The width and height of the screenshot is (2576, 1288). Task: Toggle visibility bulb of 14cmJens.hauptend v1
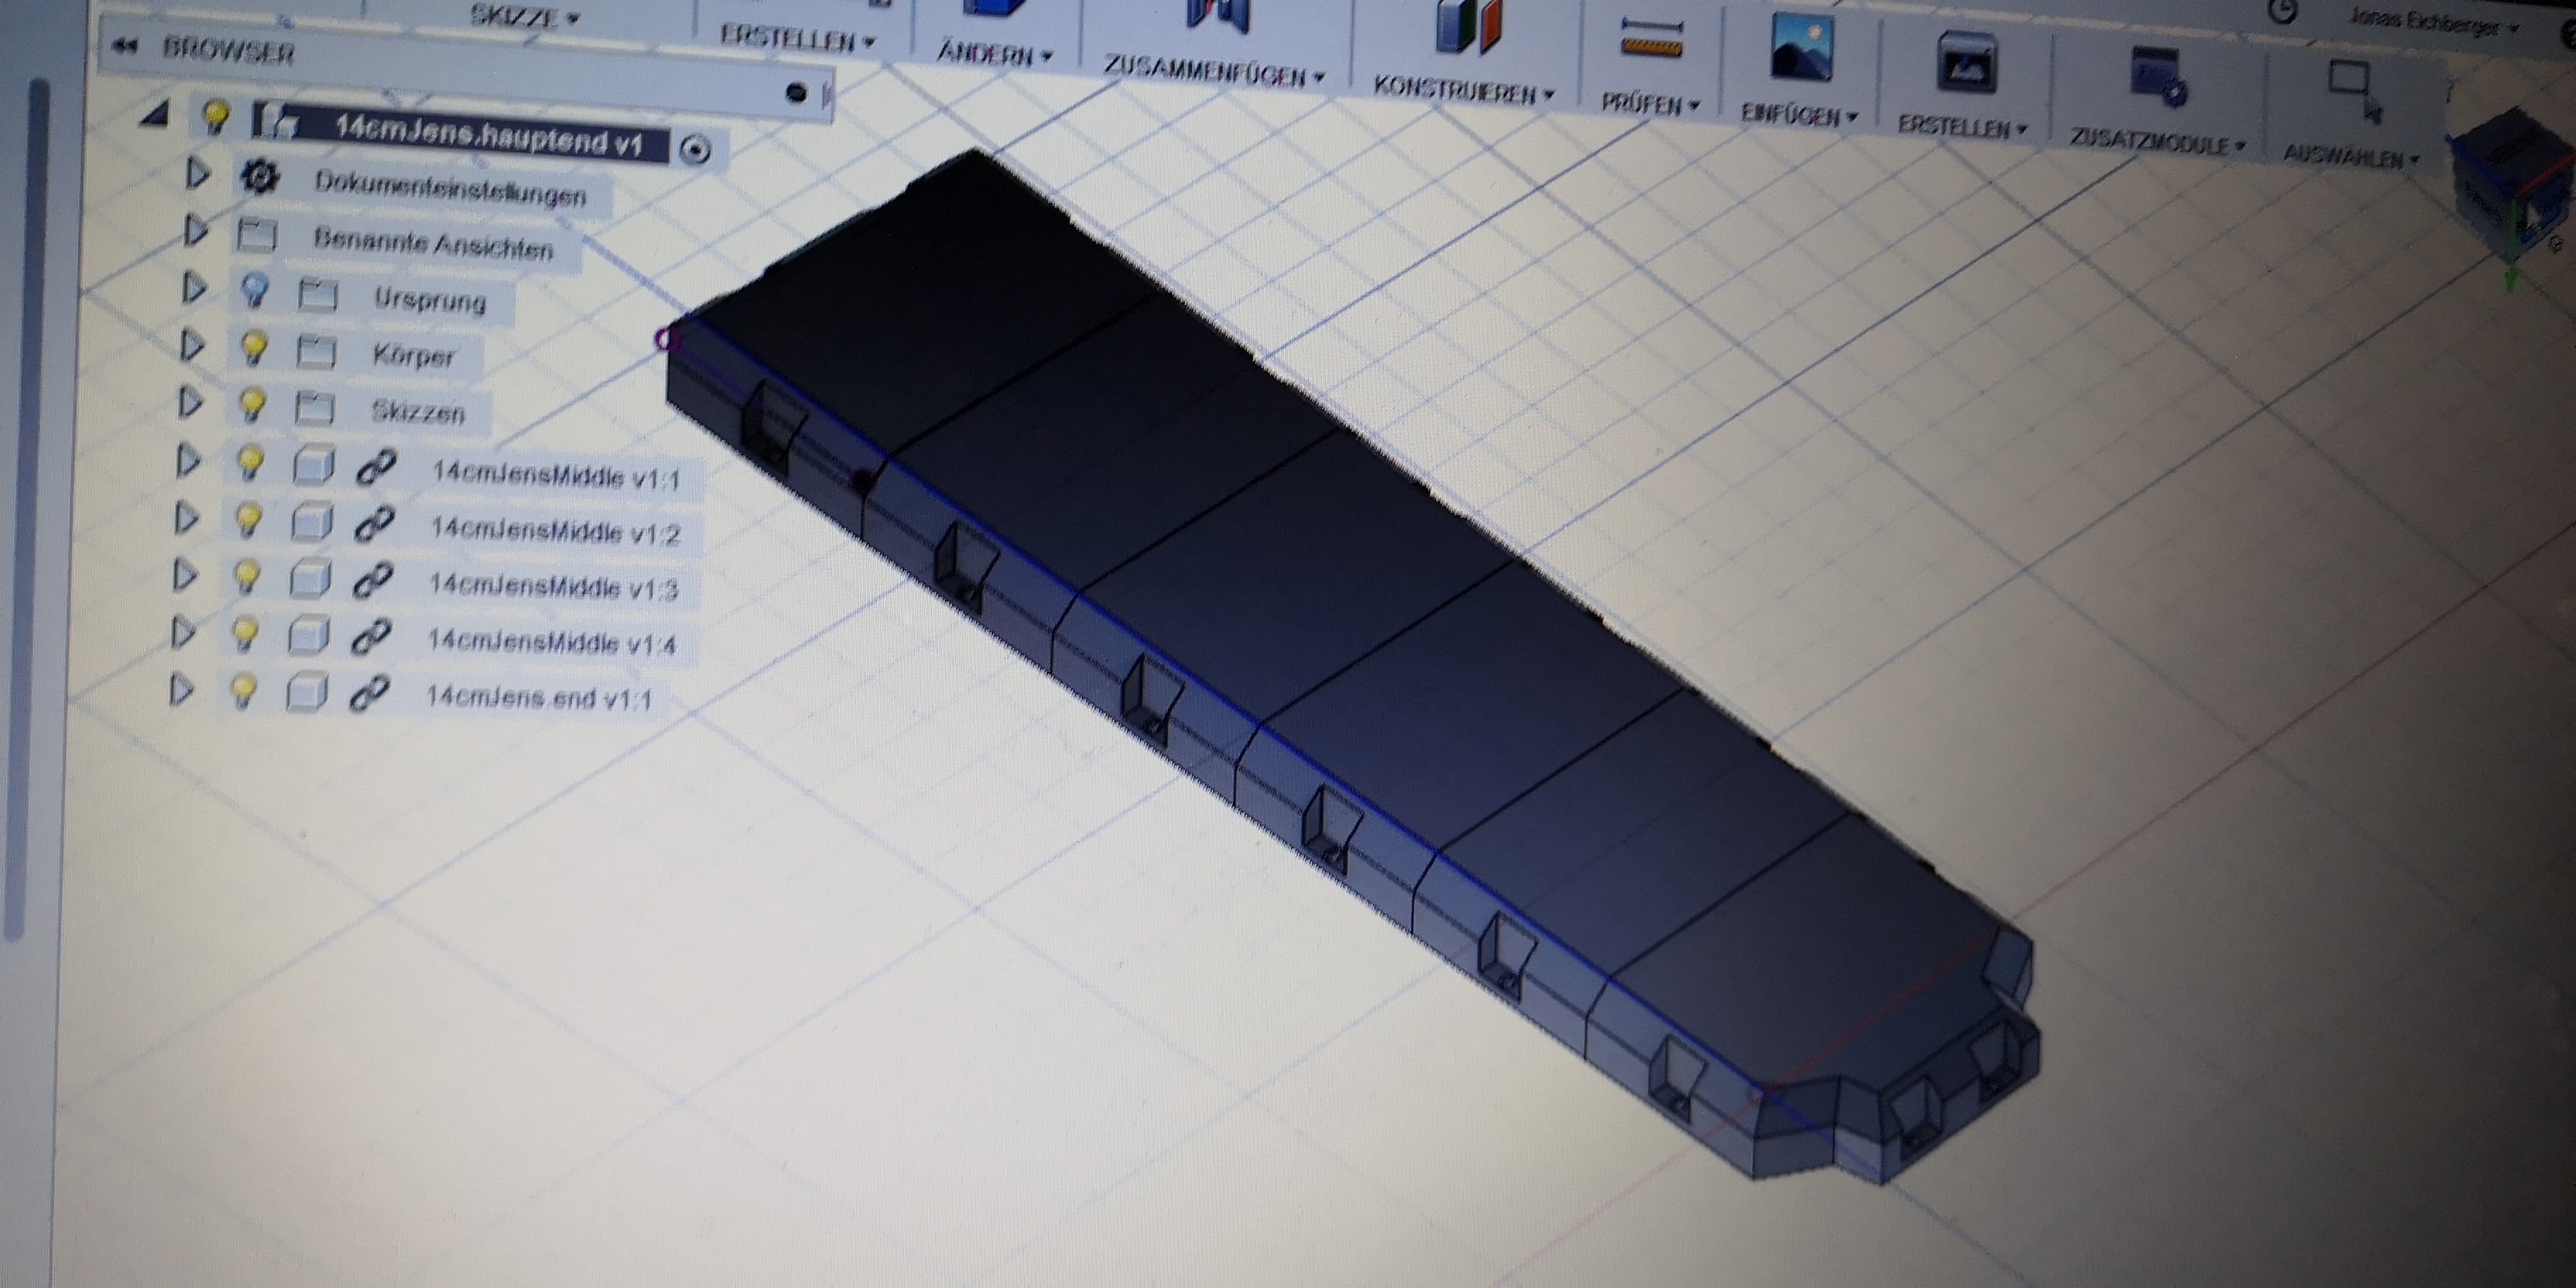(215, 117)
